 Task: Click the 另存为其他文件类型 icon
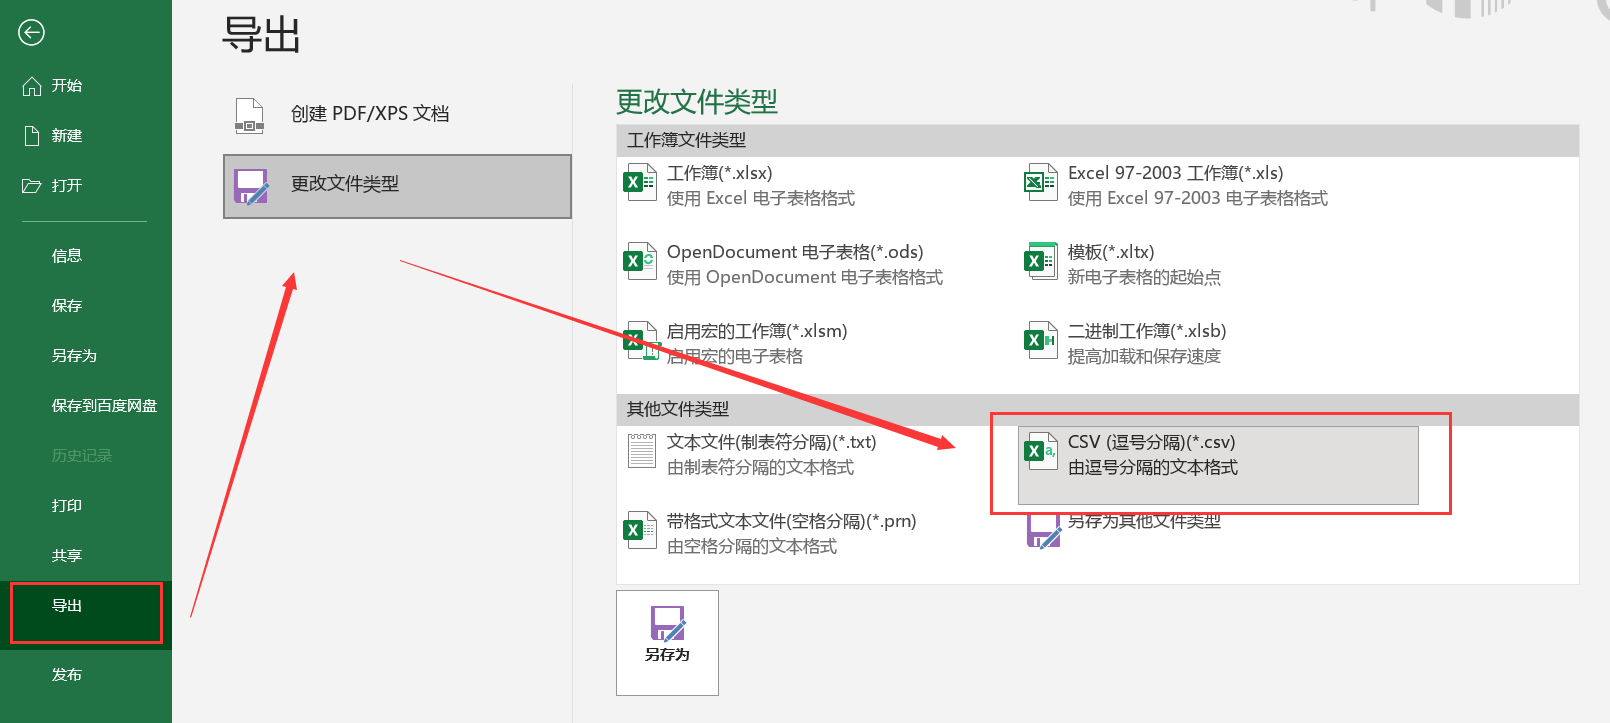point(1043,531)
